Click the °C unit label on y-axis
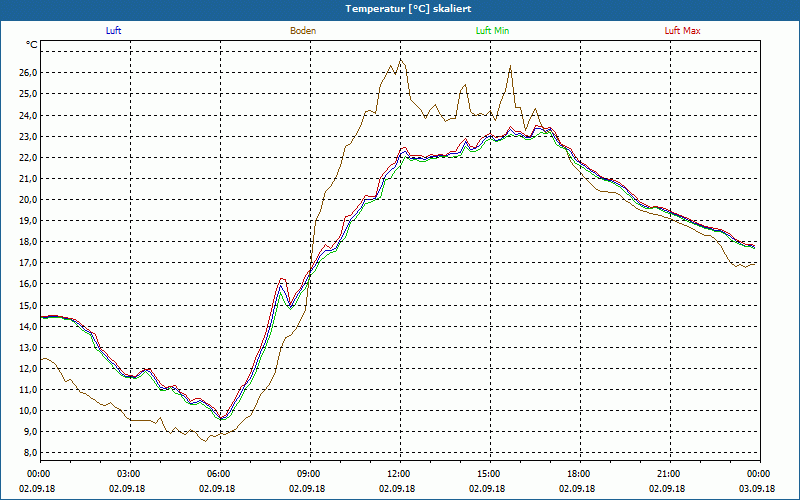Viewport: 800px width, 500px height. 32,45
